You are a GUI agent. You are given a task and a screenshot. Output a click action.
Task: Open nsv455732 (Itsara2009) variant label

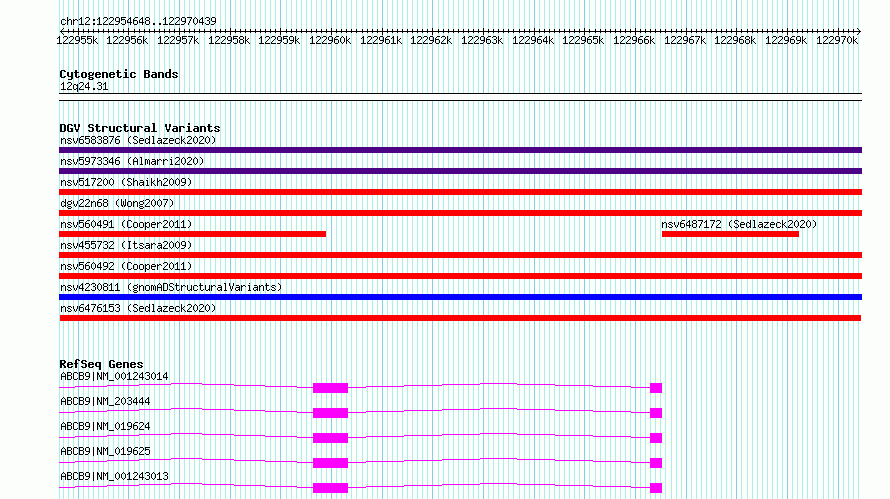(126, 245)
